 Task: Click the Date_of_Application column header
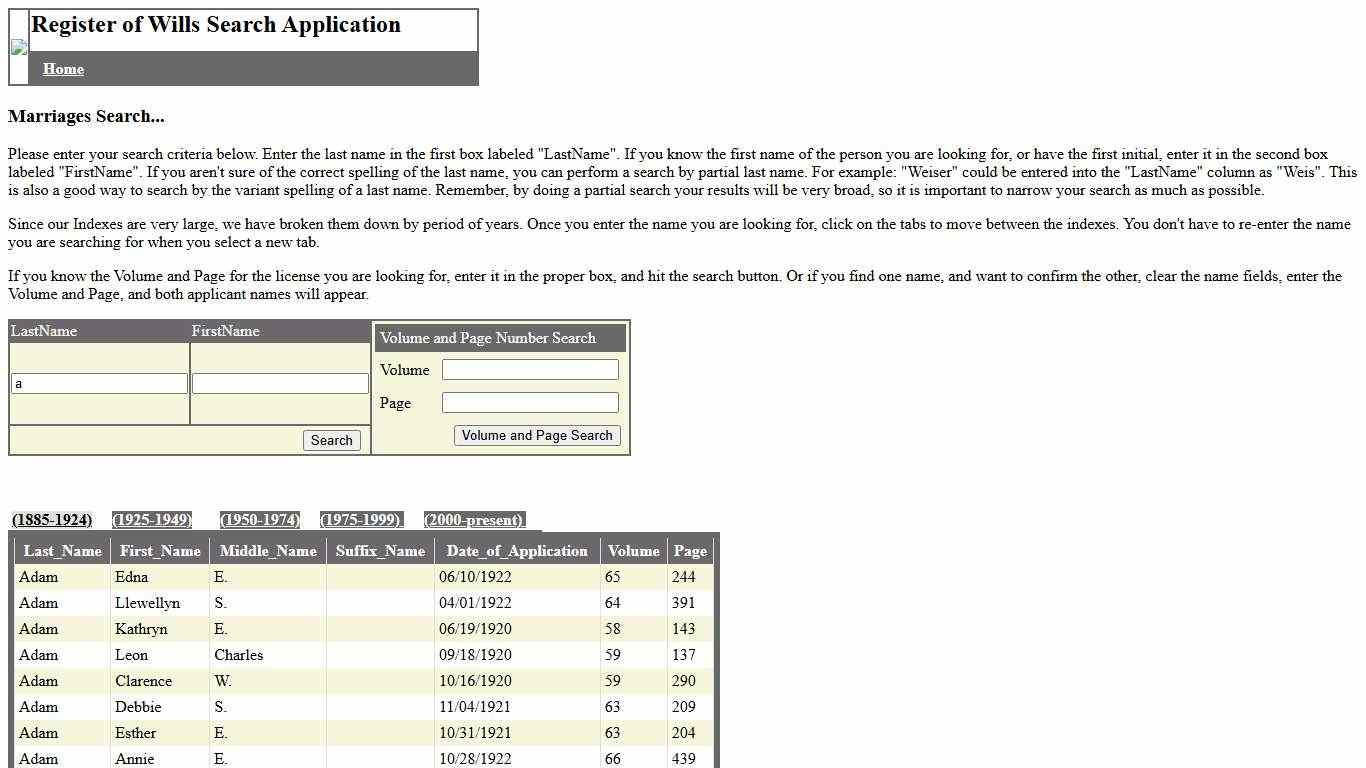(516, 550)
